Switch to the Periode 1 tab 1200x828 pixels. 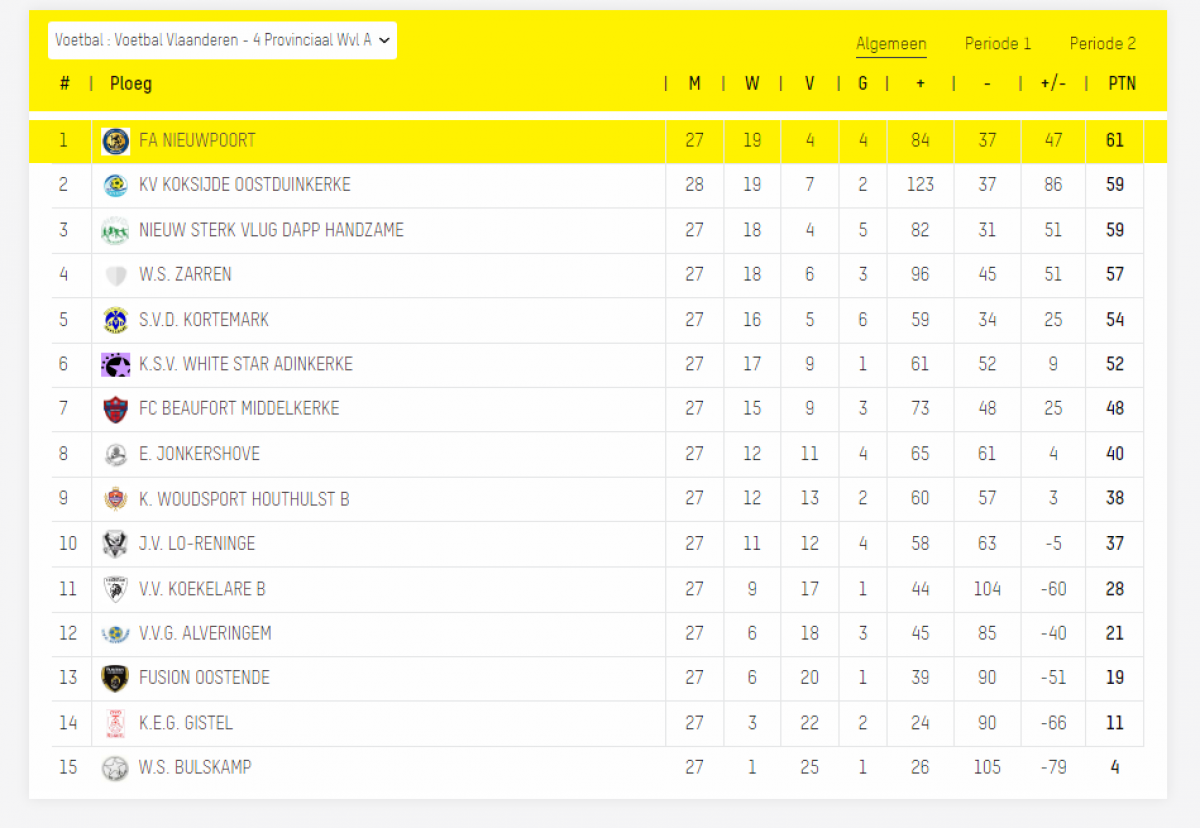tap(998, 44)
